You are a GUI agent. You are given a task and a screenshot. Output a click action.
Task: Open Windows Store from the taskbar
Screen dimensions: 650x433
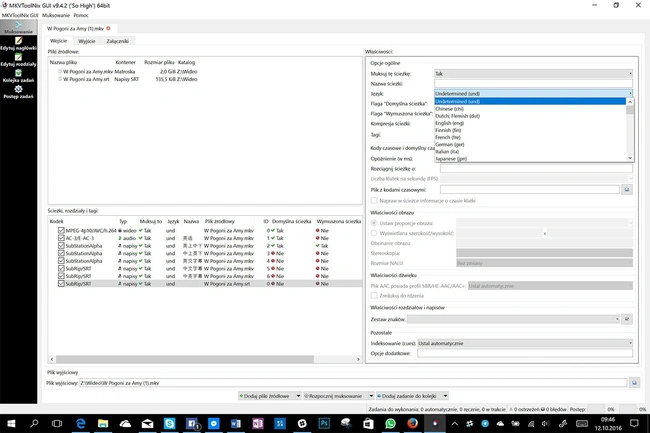point(368,423)
